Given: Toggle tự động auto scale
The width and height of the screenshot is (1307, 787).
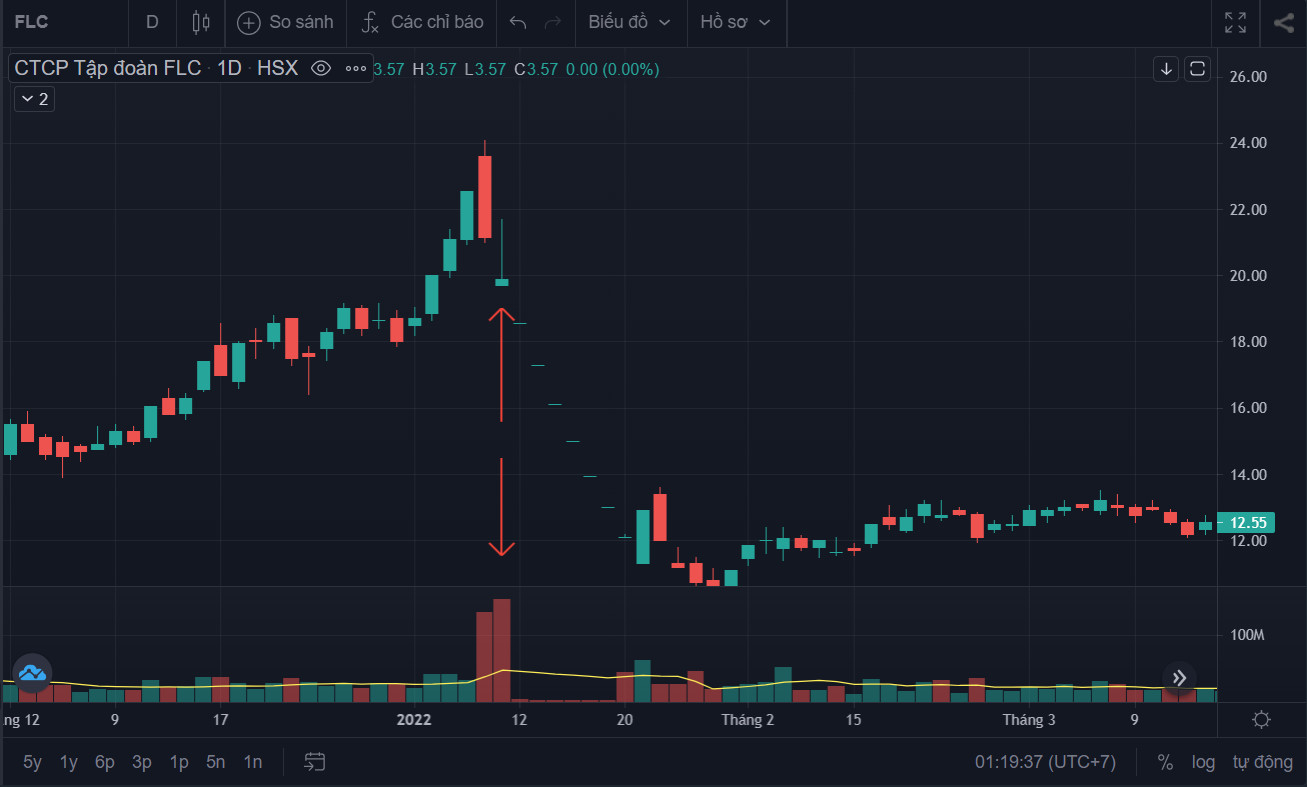Looking at the screenshot, I should (x=1262, y=762).
